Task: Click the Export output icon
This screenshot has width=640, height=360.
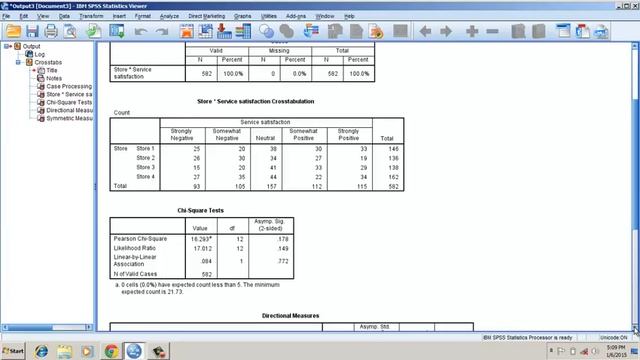Action: tap(94, 31)
